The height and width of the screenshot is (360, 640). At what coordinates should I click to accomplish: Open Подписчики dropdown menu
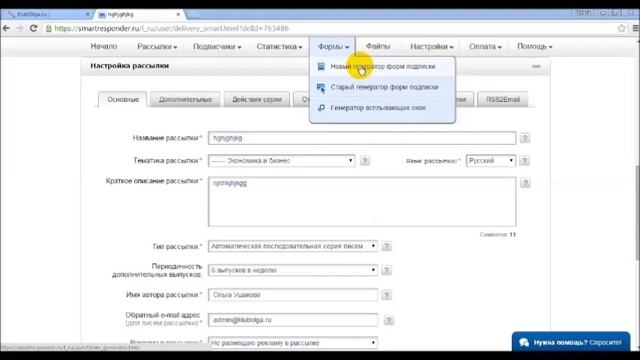point(217,47)
